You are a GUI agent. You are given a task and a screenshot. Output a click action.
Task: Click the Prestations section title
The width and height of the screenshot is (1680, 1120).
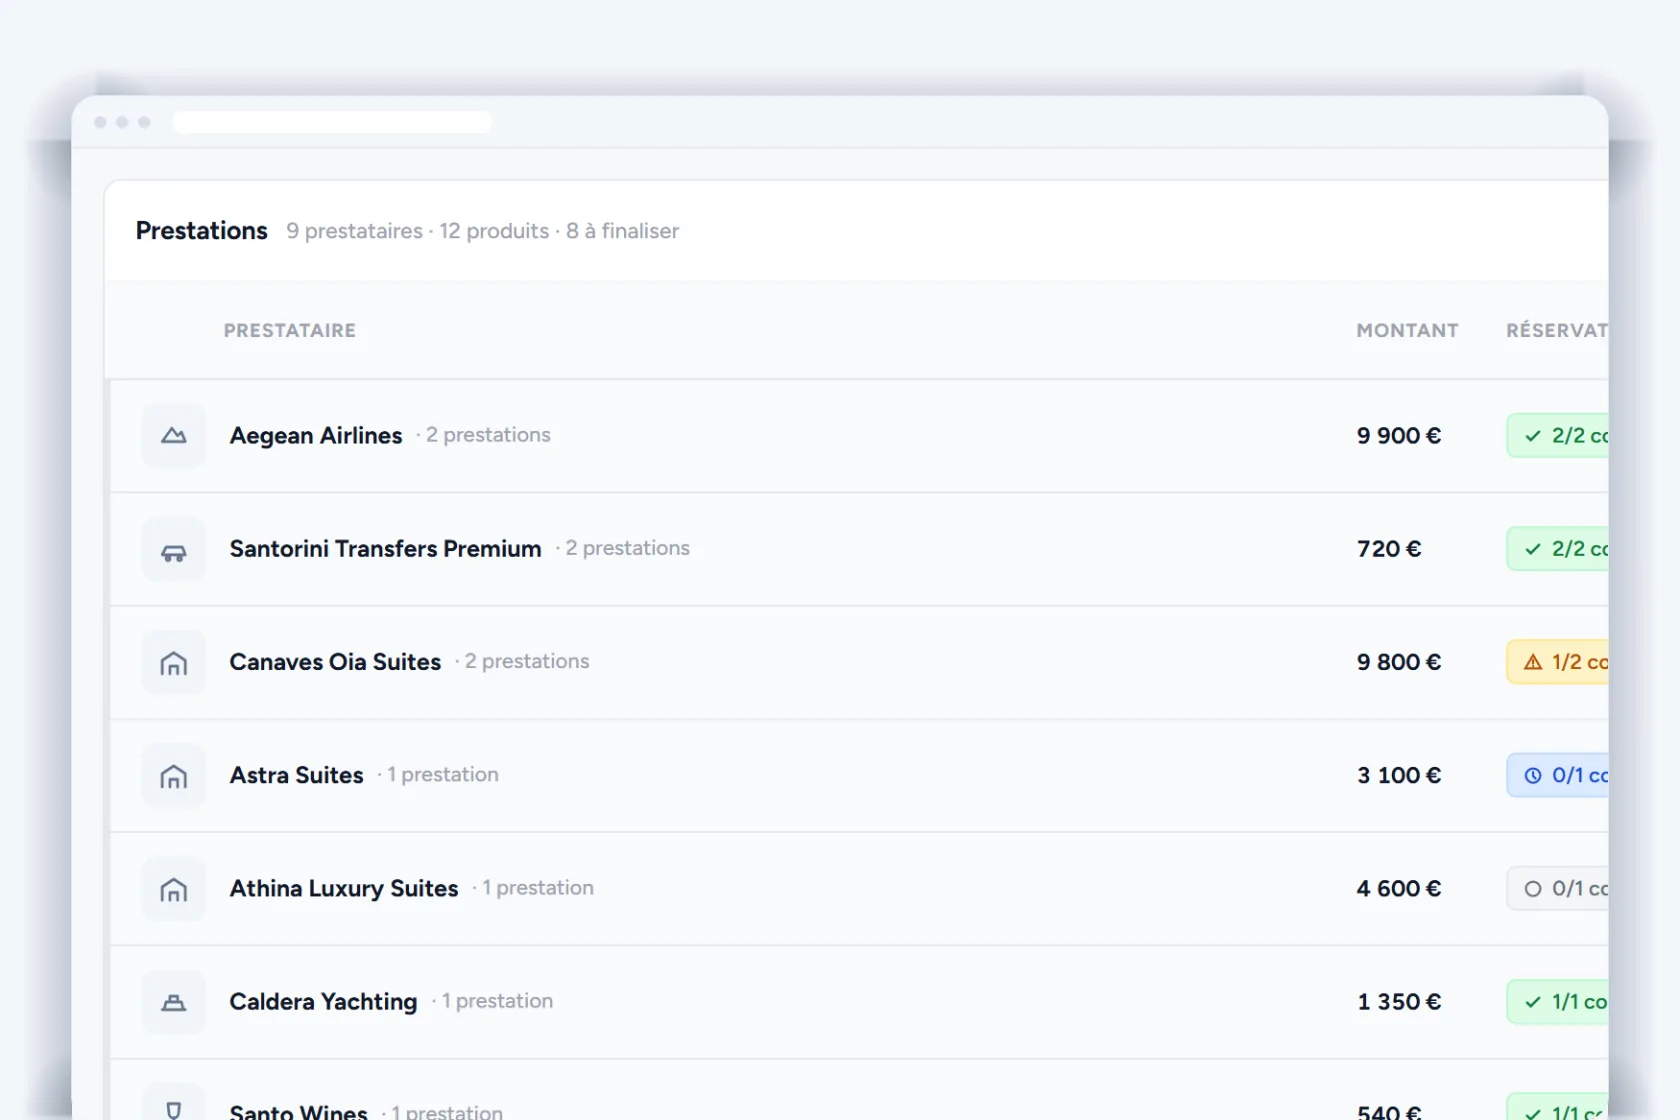202,231
